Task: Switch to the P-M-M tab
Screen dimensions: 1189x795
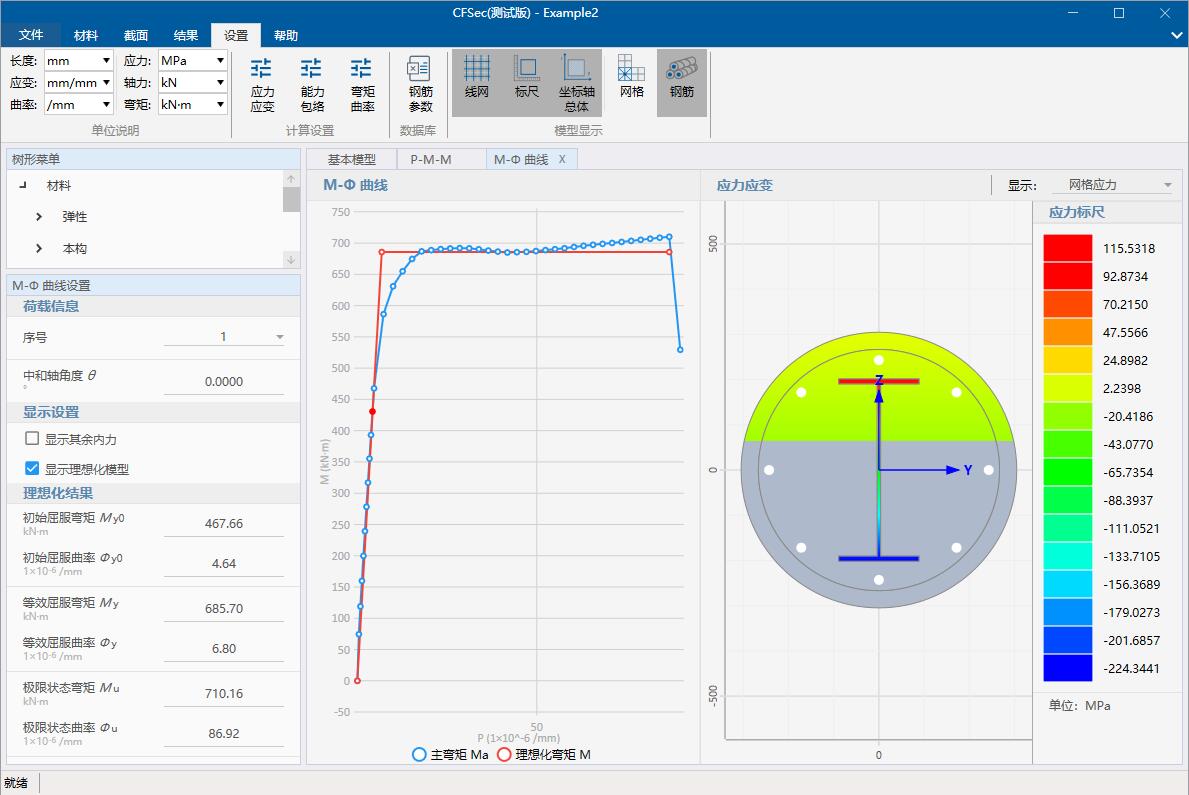Action: click(435, 158)
